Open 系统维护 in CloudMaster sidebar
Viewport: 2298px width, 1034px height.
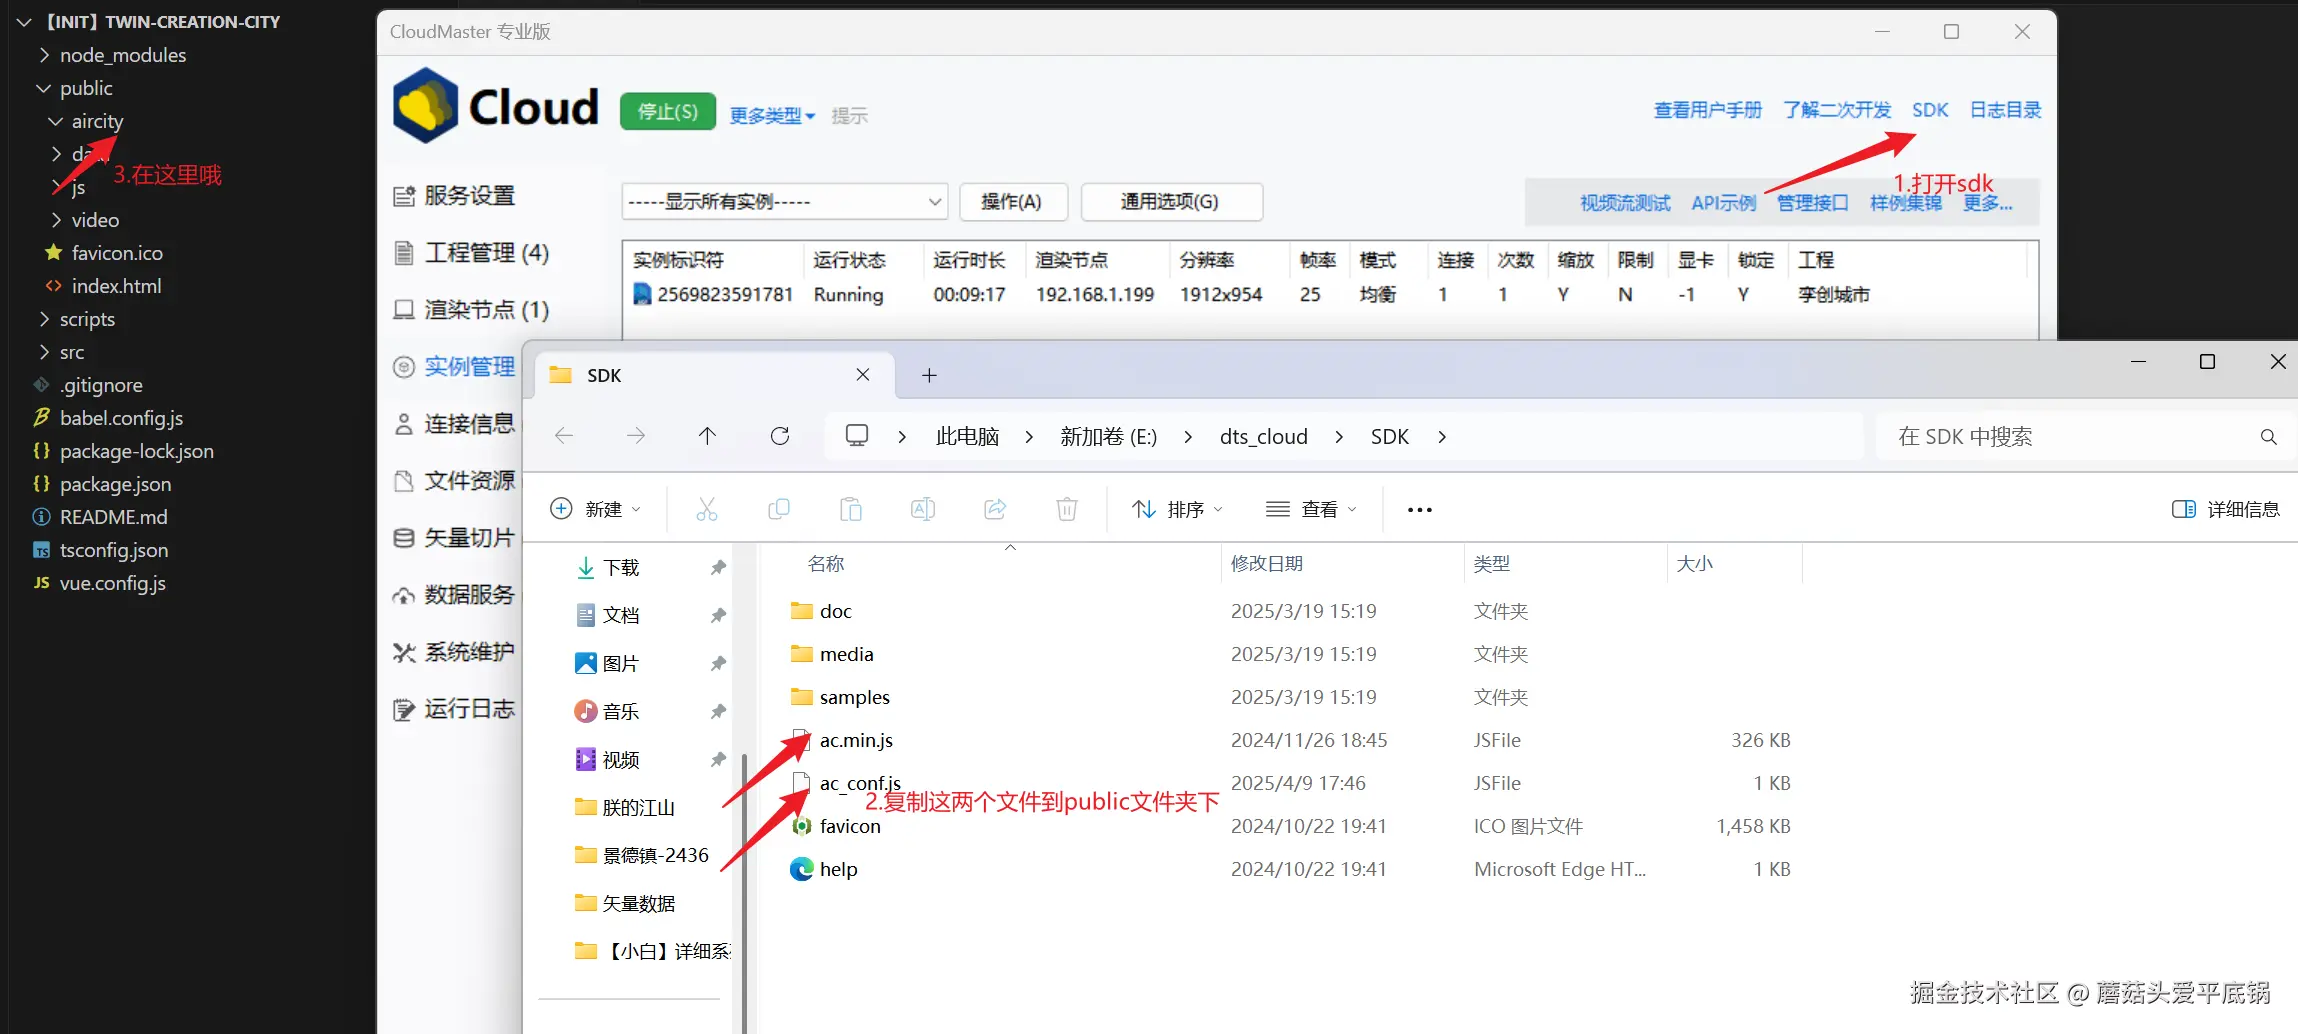455,652
